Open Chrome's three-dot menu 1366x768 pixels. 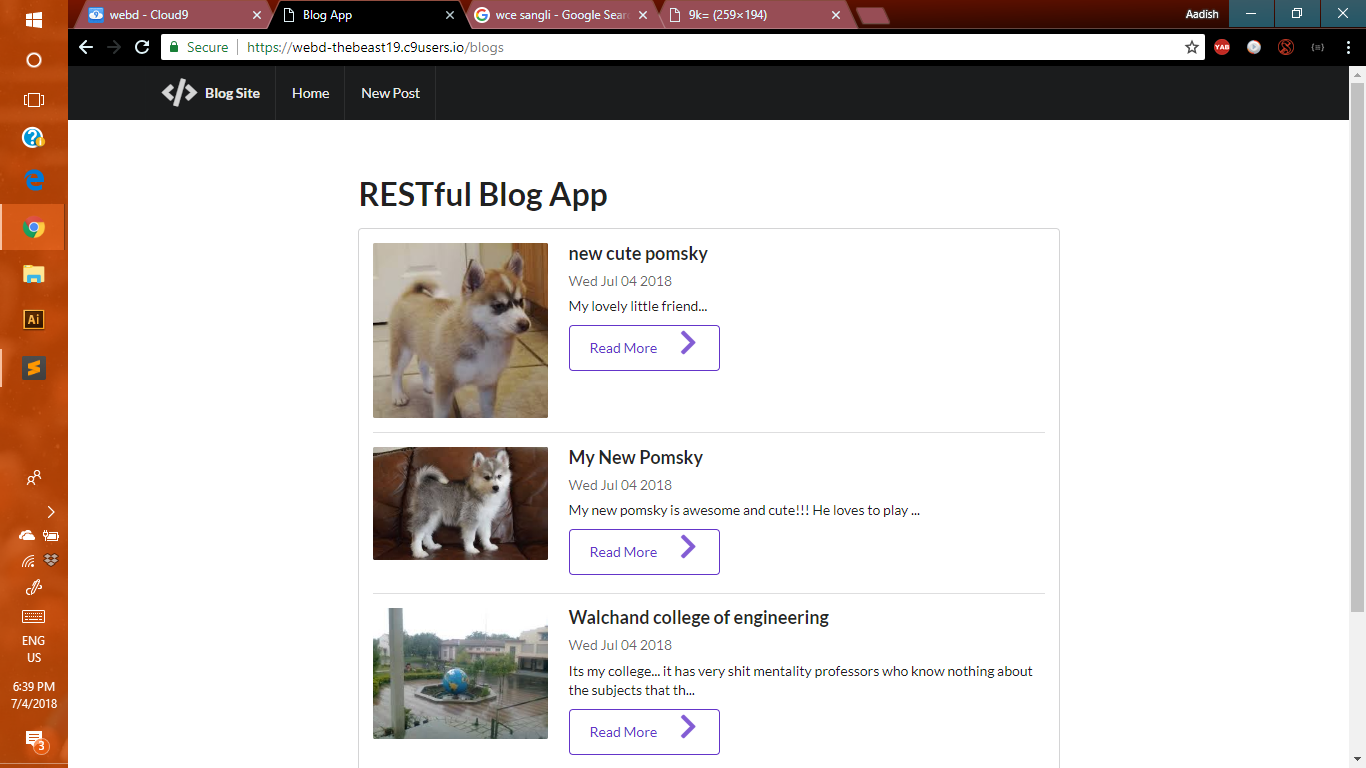[x=1349, y=47]
